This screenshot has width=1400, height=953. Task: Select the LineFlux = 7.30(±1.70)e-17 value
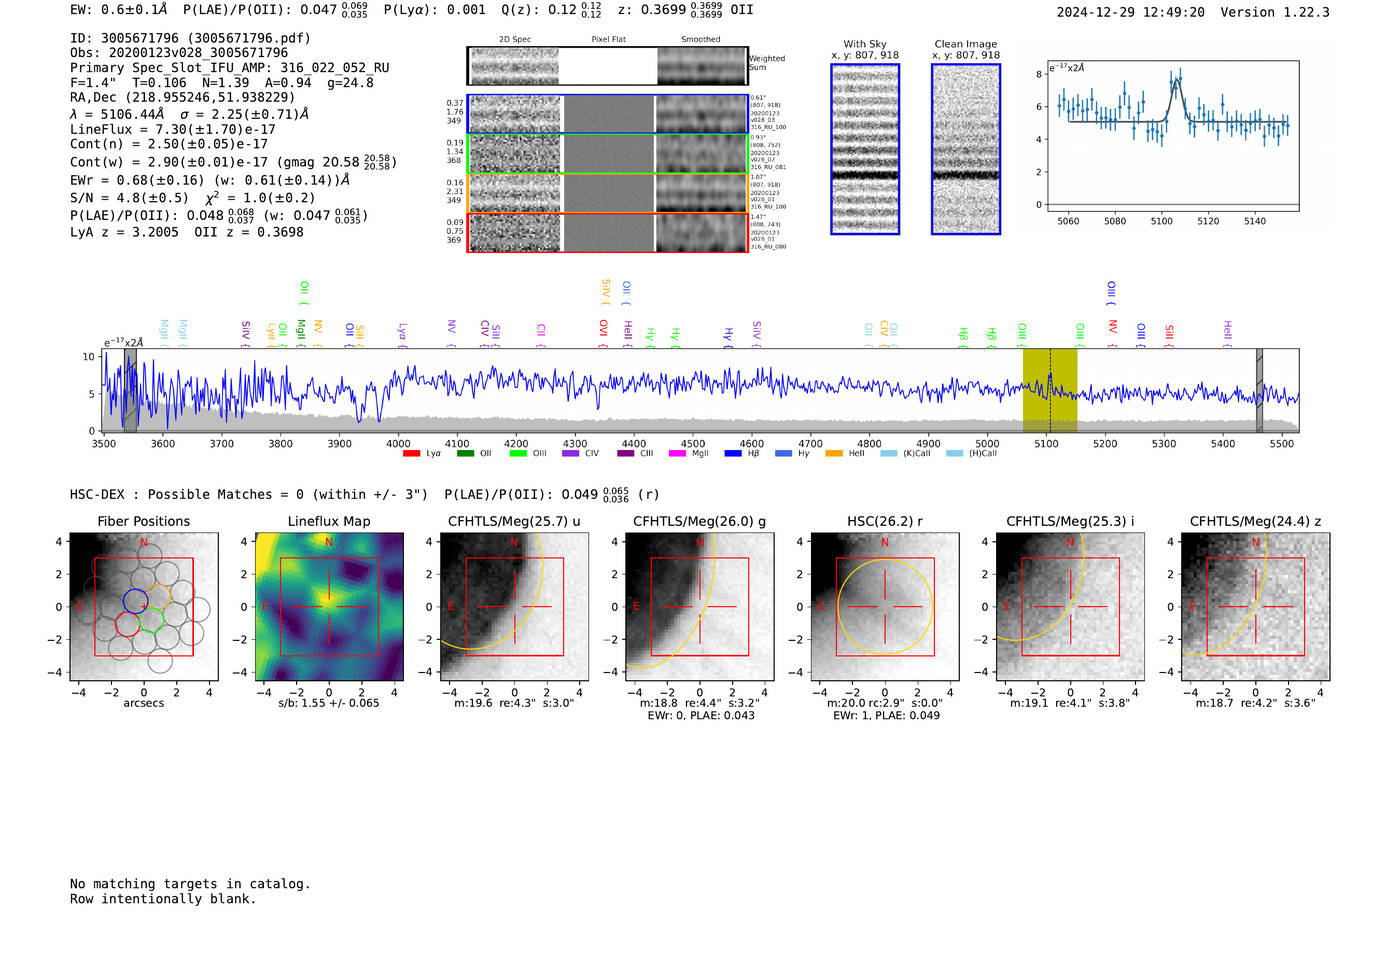[173, 129]
